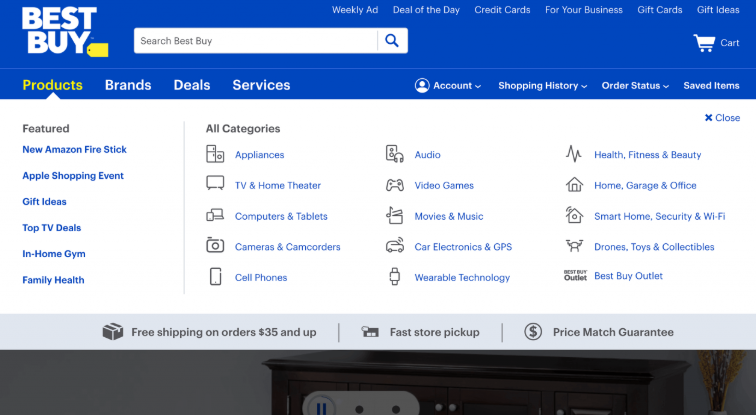Viewport: 756px width, 415px height.
Task: Open the Weekly Ad link
Action: [x=355, y=10]
